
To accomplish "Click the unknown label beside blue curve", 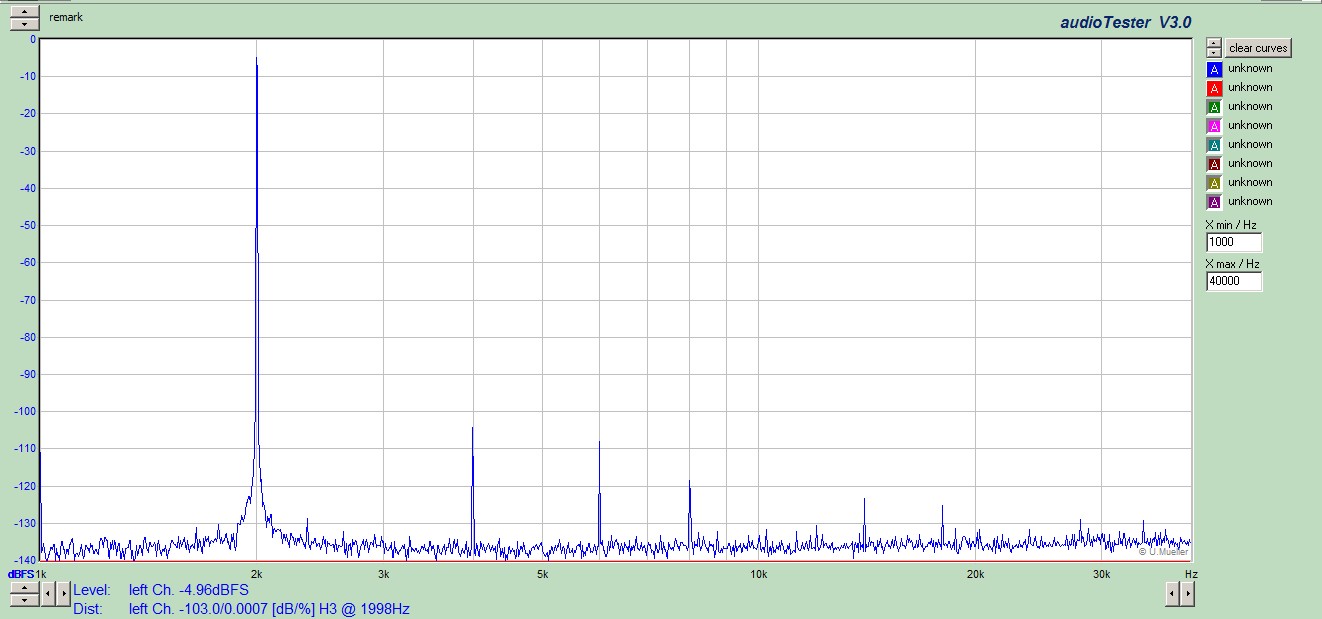I will point(1250,68).
